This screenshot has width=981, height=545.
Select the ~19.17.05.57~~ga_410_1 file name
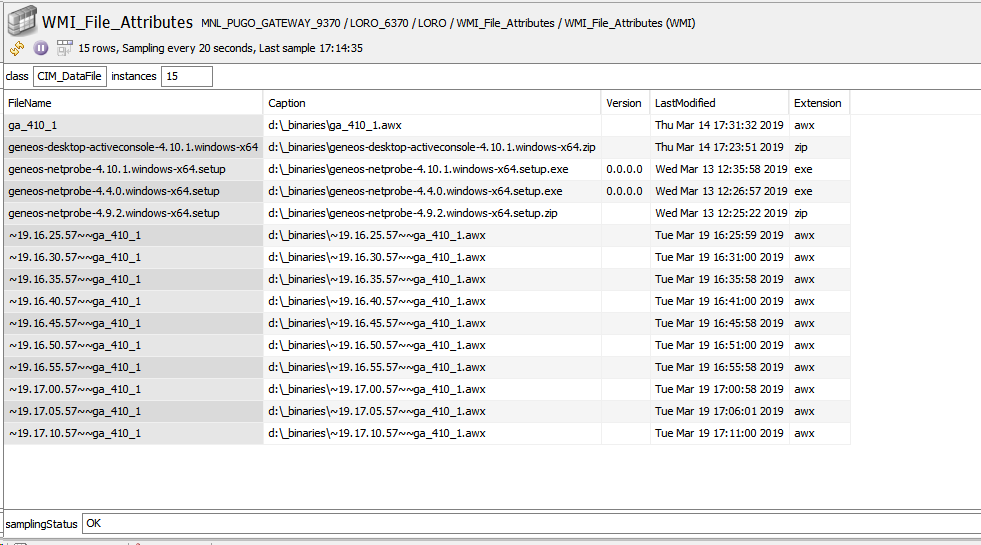tap(133, 411)
